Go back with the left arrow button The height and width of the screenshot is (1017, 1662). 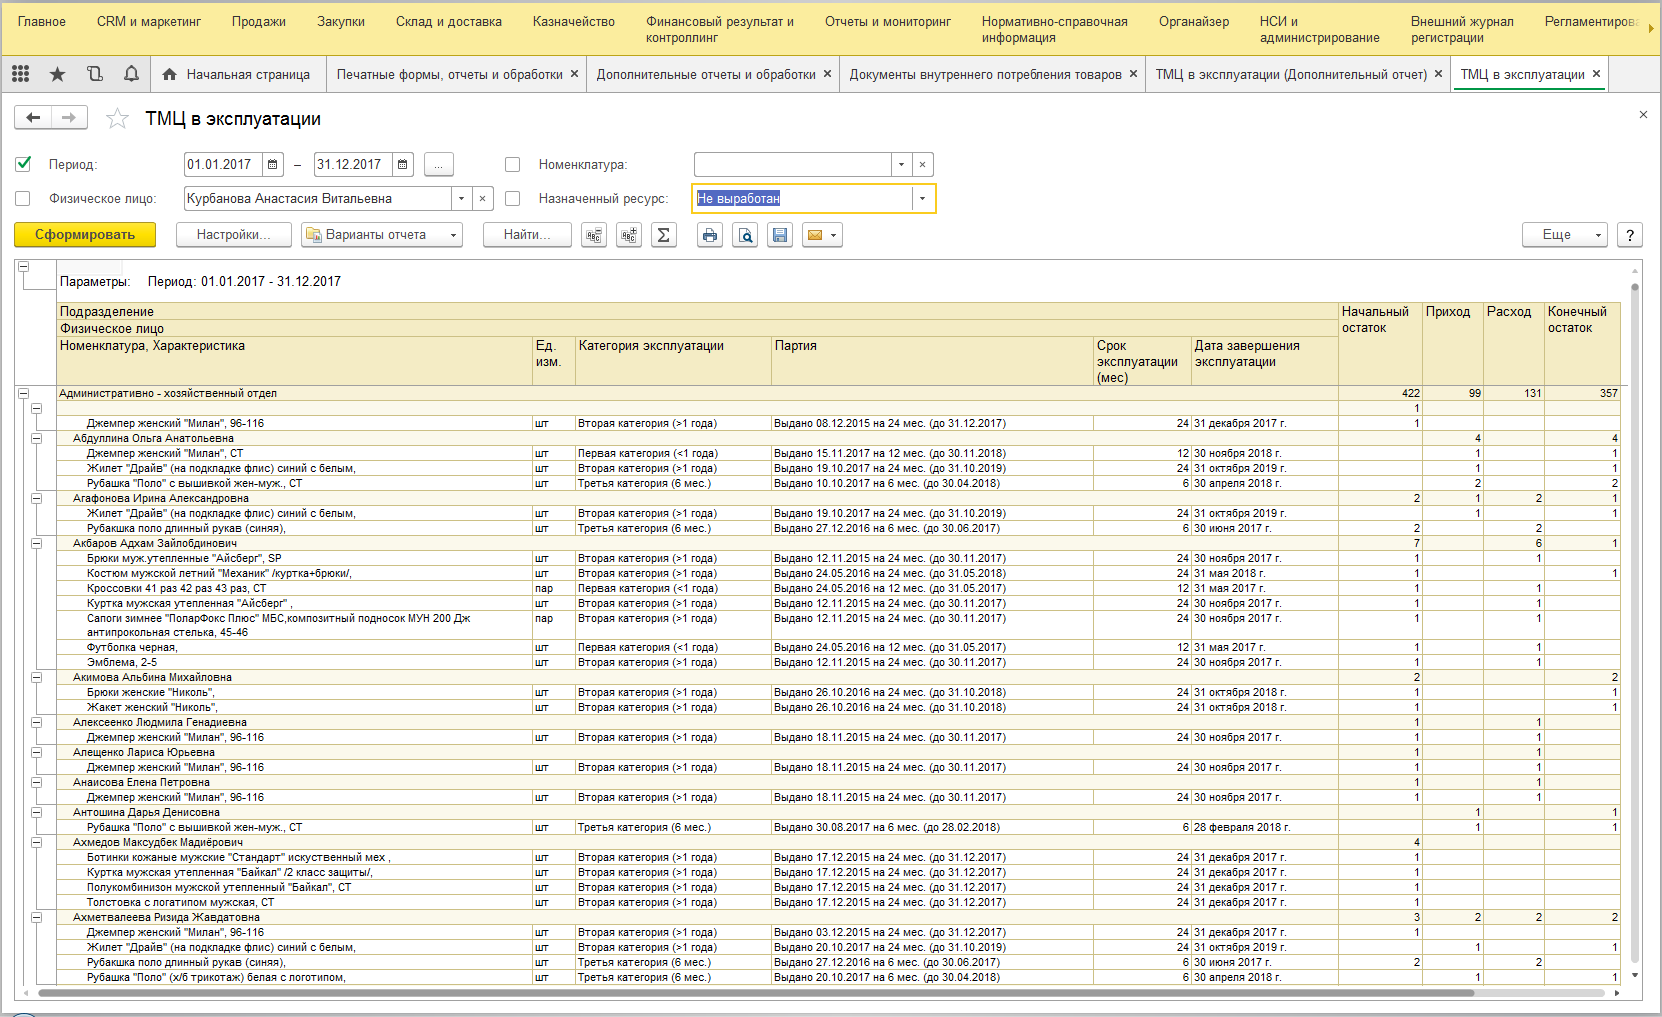click(33, 118)
